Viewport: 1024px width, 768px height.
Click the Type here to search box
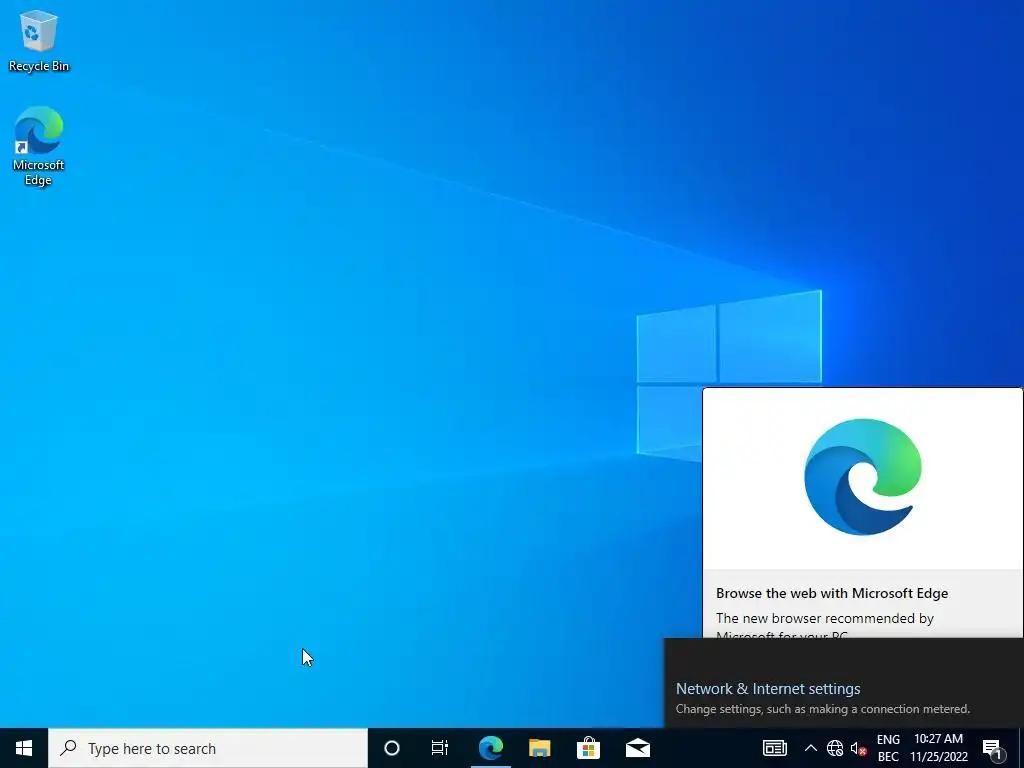pyautogui.click(x=208, y=748)
